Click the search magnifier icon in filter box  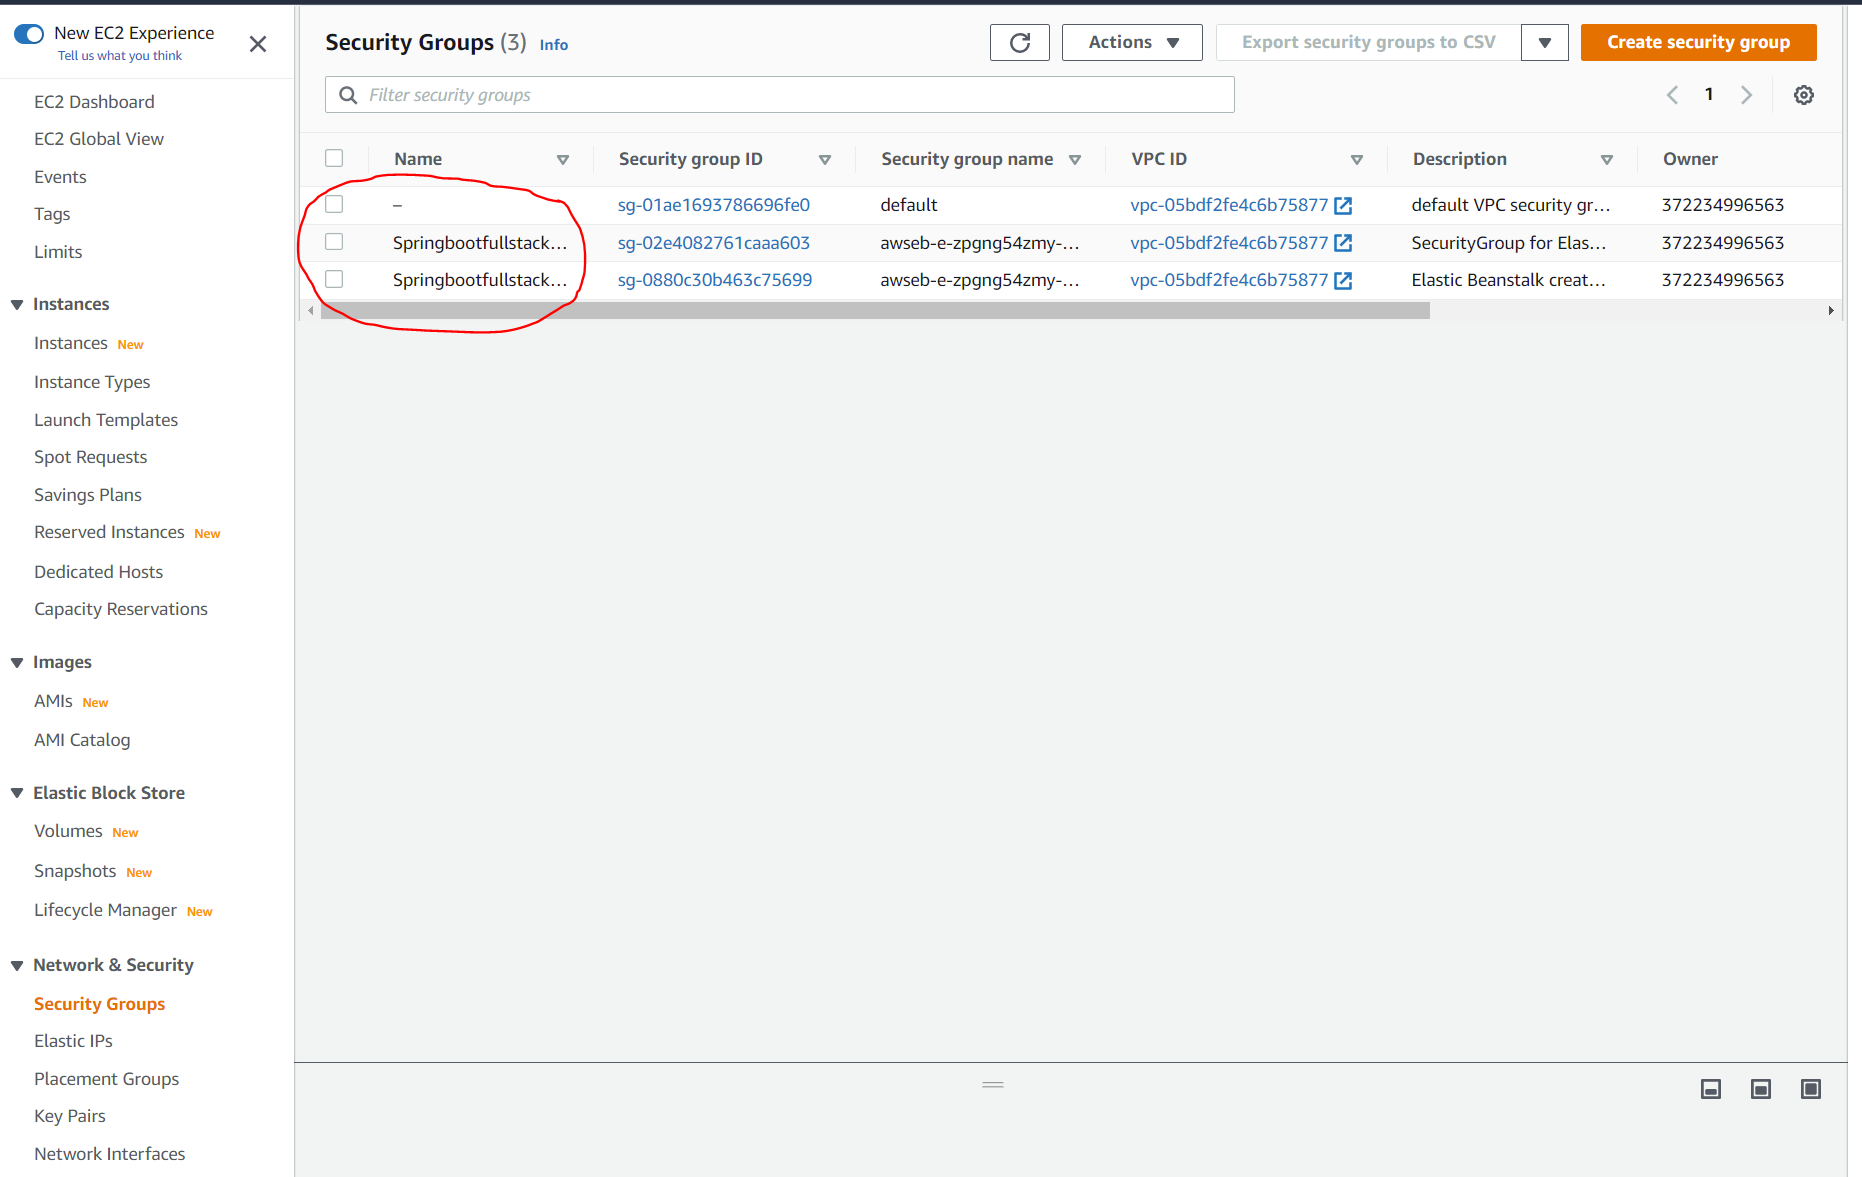[348, 95]
